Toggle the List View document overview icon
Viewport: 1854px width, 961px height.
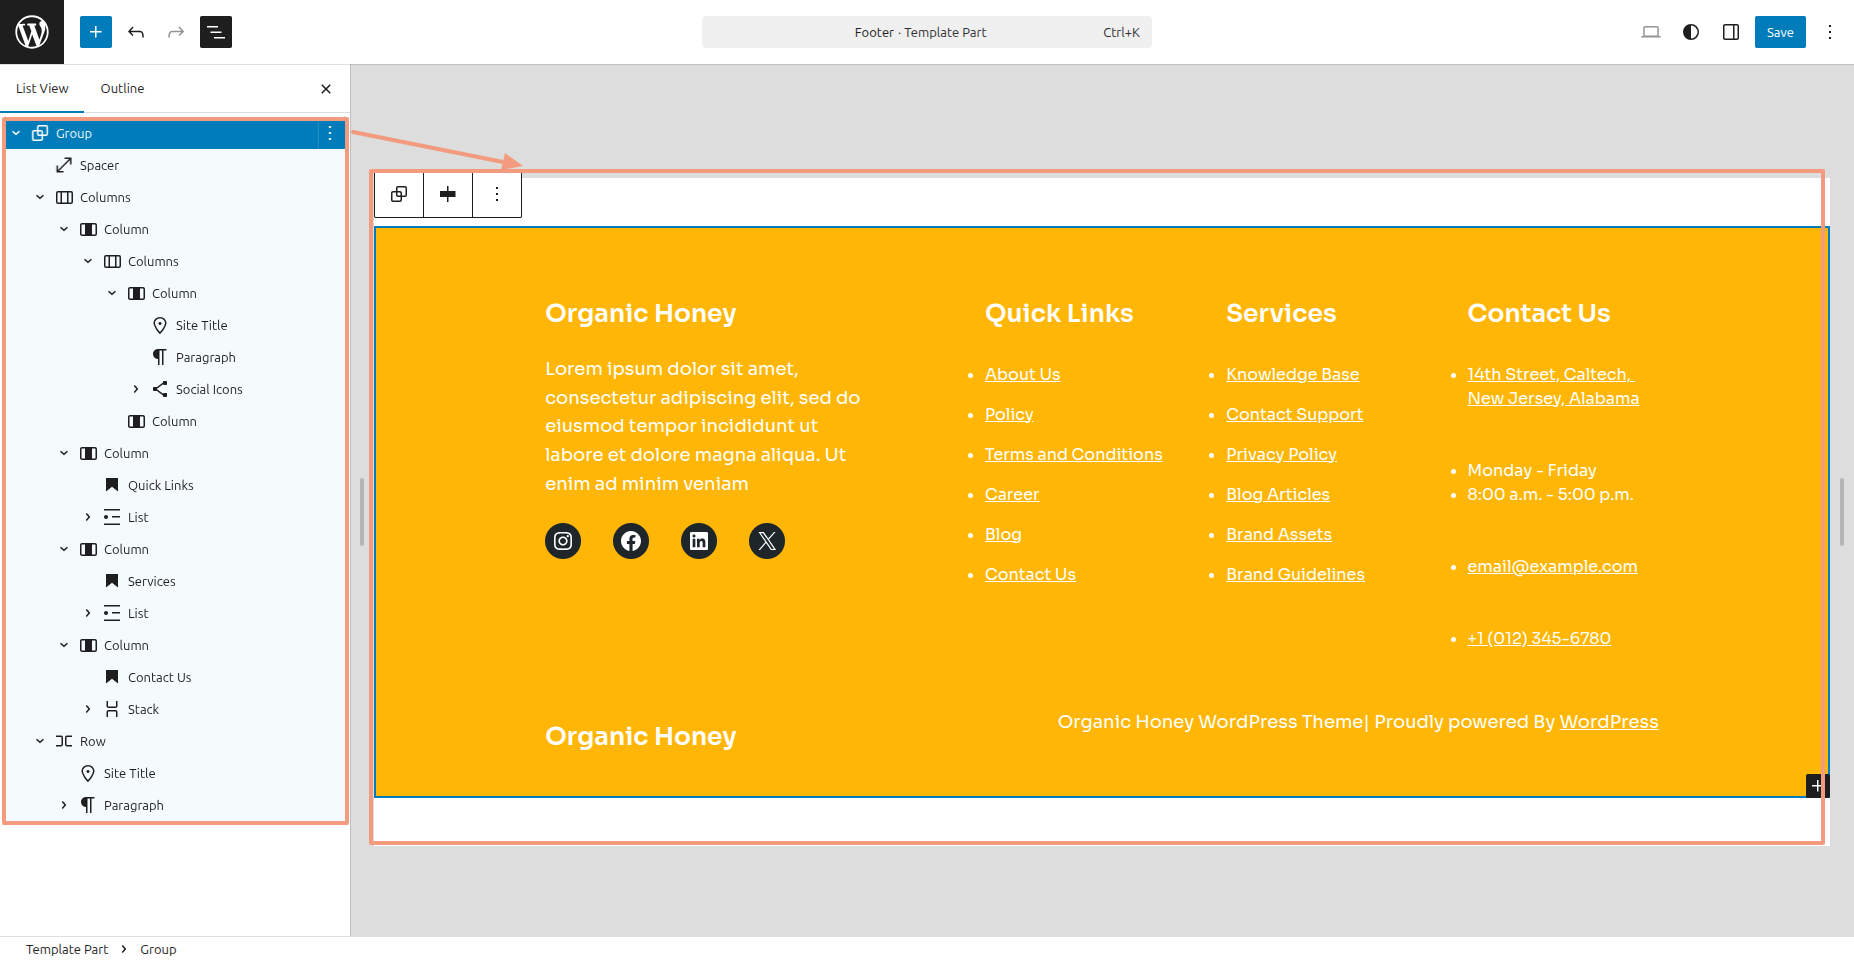(216, 32)
